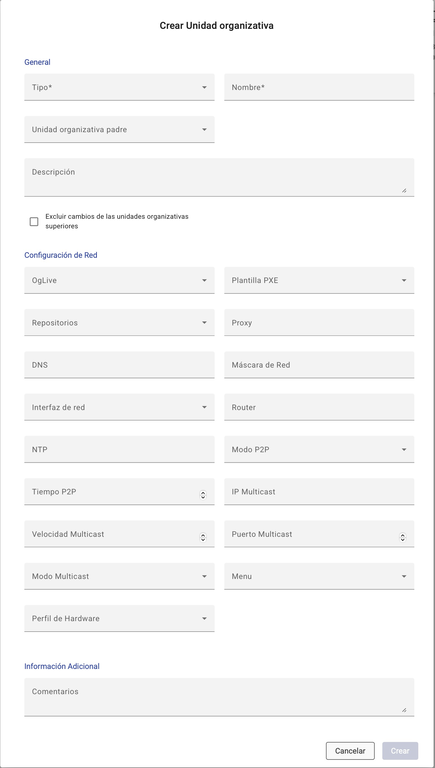Viewport: 435px width, 768px height.
Task: Open the Perfil de Hardware dropdown
Action: (119, 619)
